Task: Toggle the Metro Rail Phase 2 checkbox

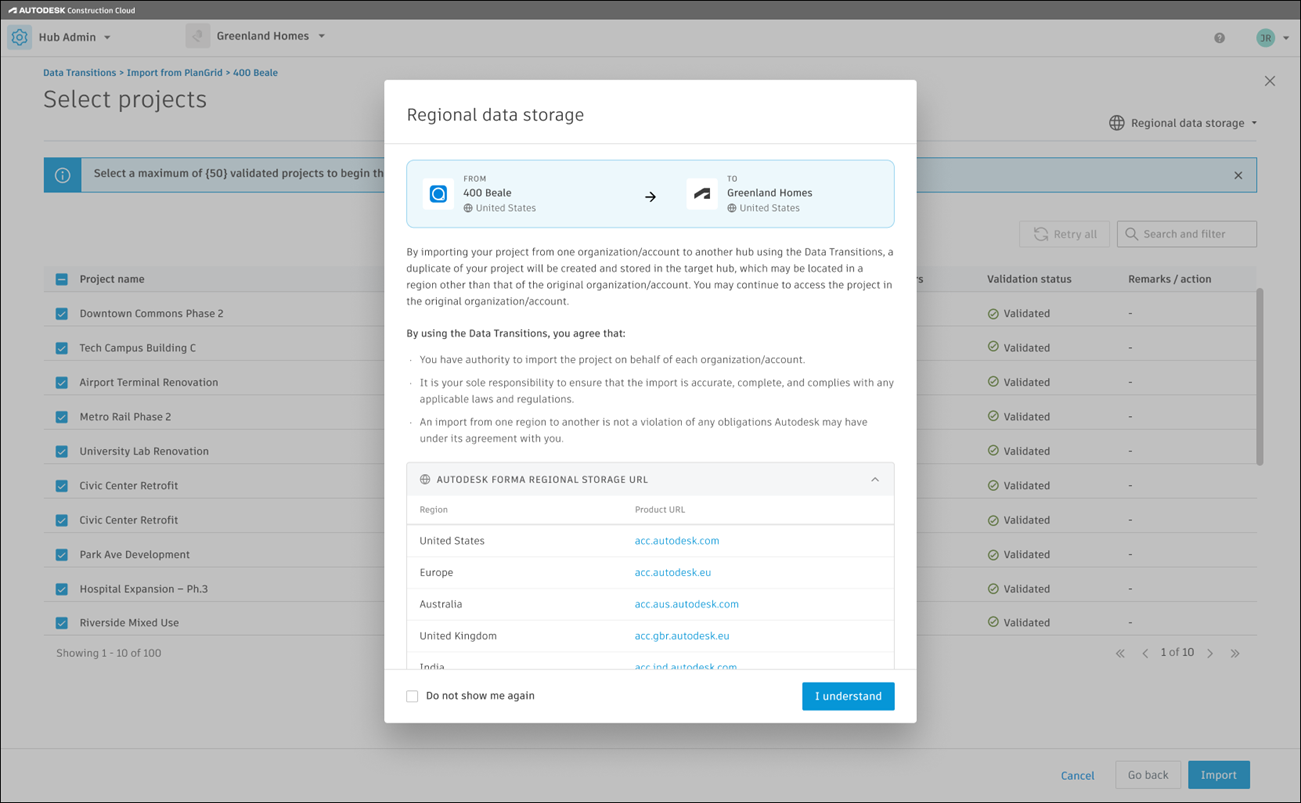Action: (62, 417)
